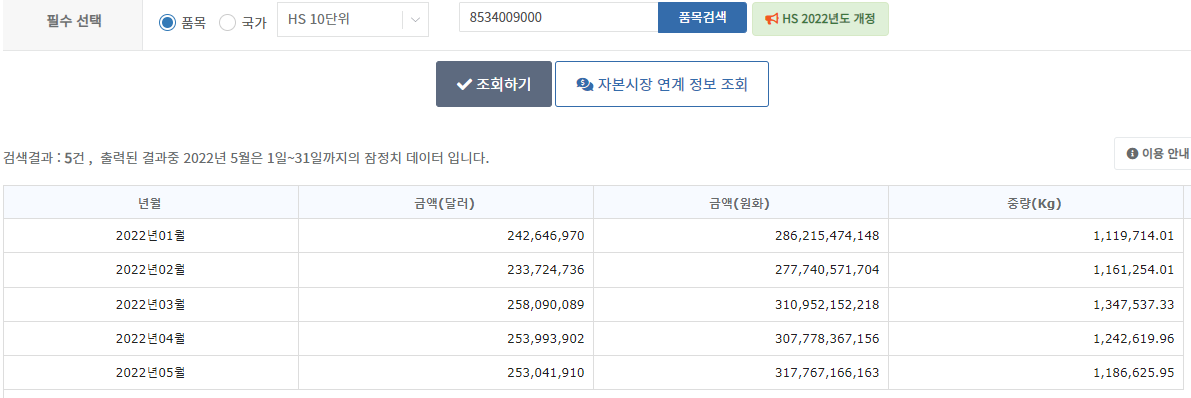Click the 금액(원화) column header
Screen dimensions: 1191x398
tap(741, 203)
